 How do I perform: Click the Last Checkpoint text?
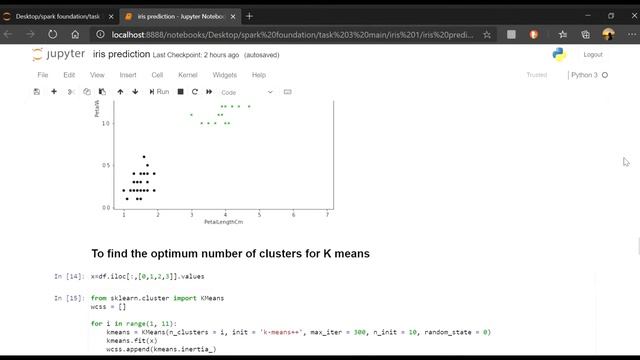point(196,55)
